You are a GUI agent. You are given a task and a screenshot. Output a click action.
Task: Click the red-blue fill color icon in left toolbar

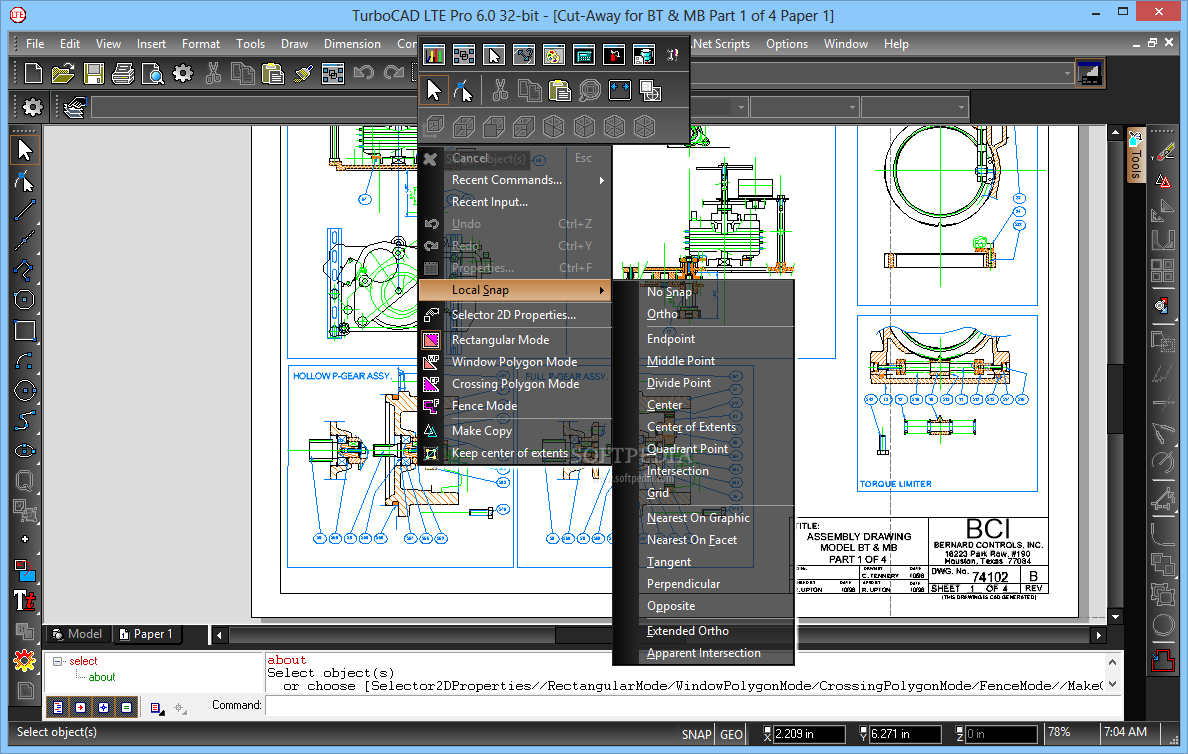pyautogui.click(x=24, y=570)
